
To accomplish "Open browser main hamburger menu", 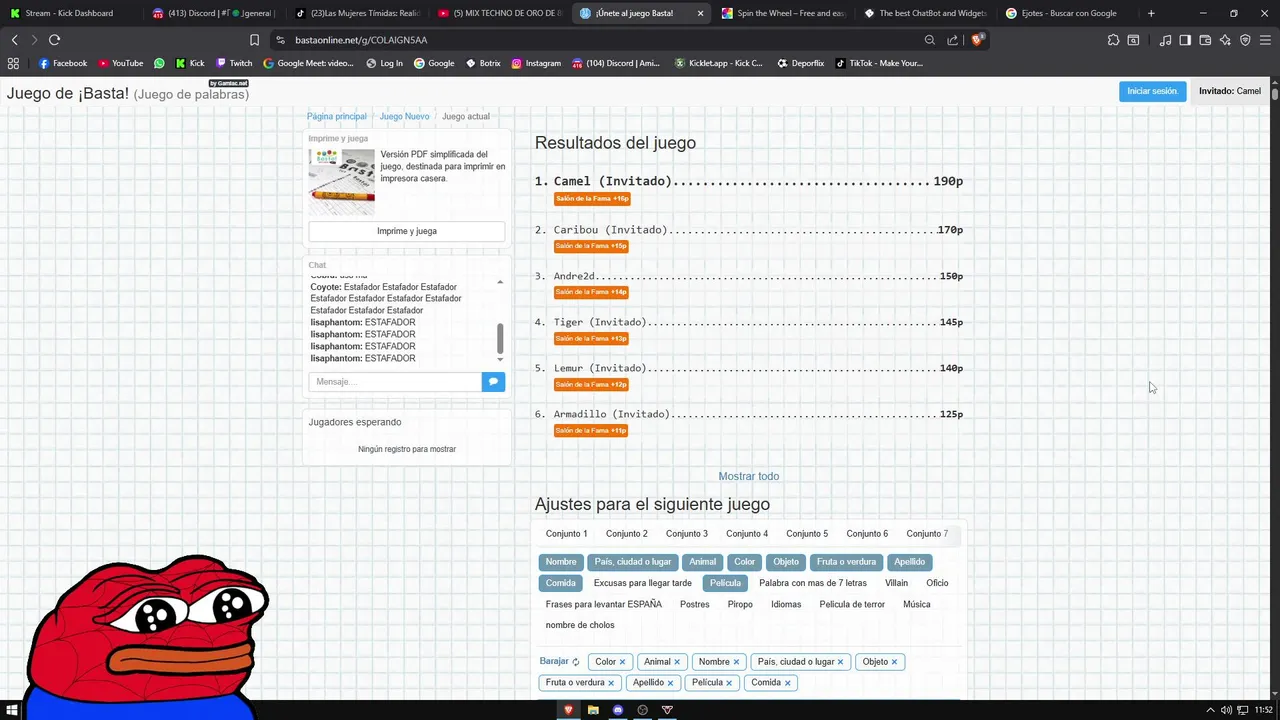I will point(1265,40).
